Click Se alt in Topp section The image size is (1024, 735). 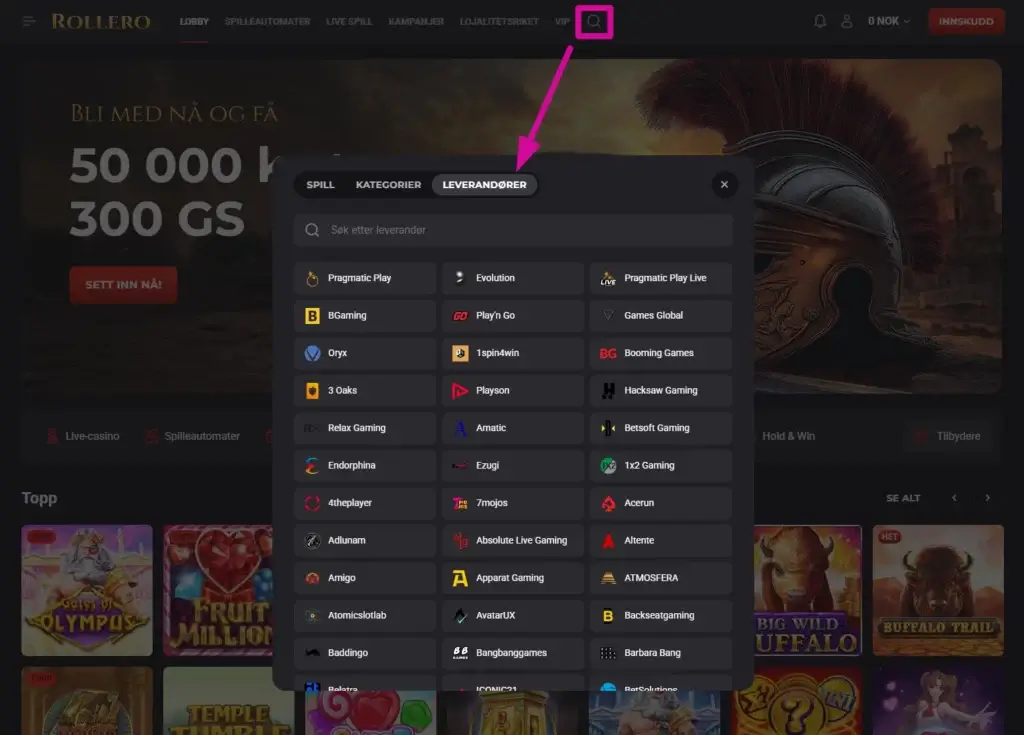(903, 498)
